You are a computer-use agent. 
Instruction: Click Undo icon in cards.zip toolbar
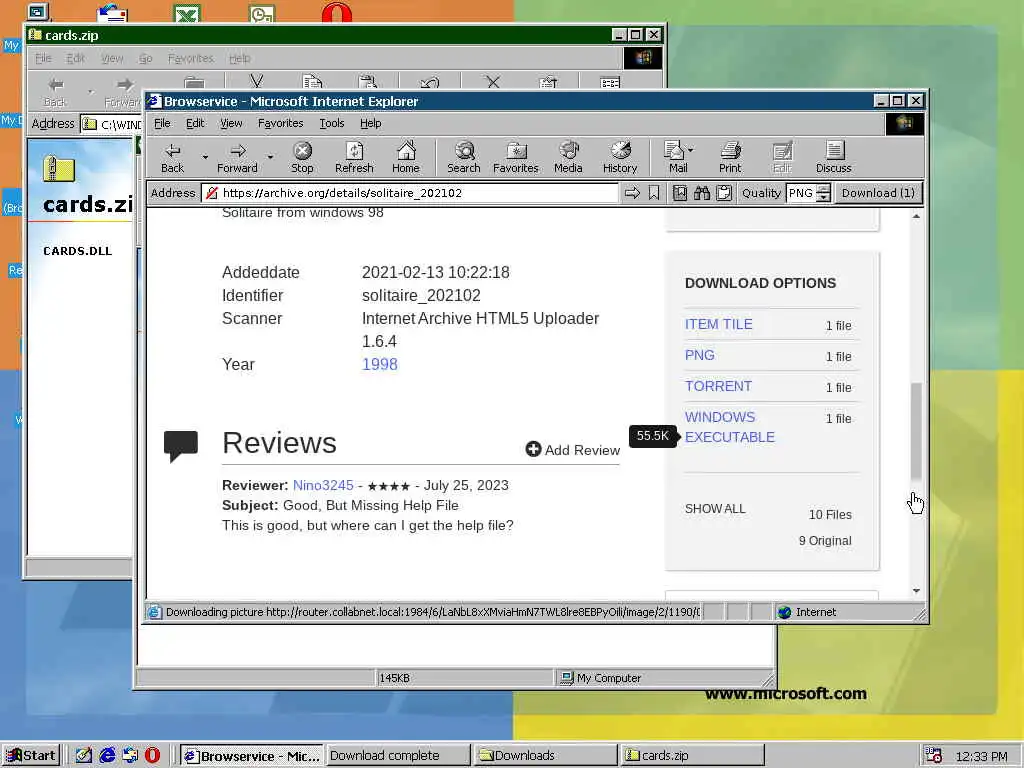point(430,83)
